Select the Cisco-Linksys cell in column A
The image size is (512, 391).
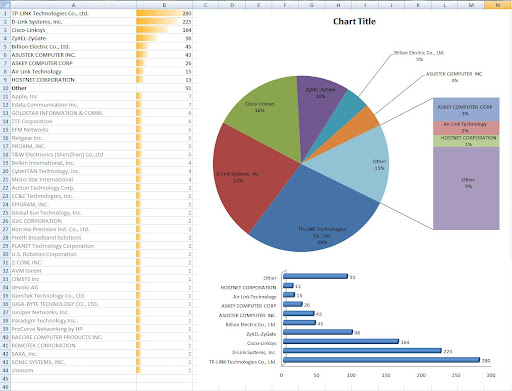73,30
